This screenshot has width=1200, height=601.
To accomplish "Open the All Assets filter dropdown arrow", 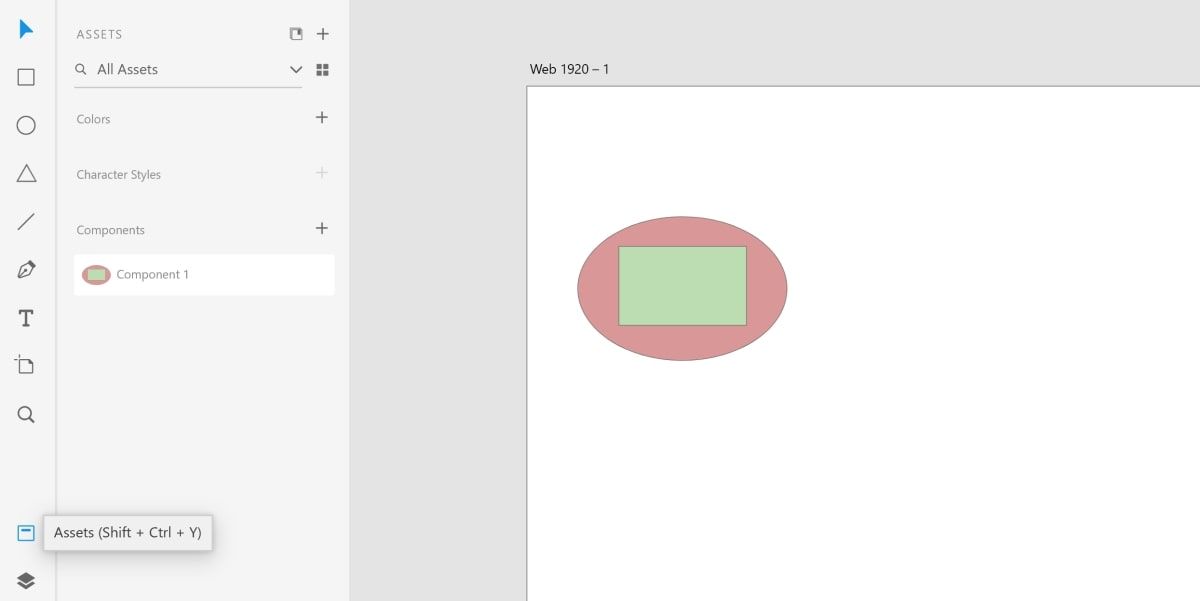I will (296, 70).
